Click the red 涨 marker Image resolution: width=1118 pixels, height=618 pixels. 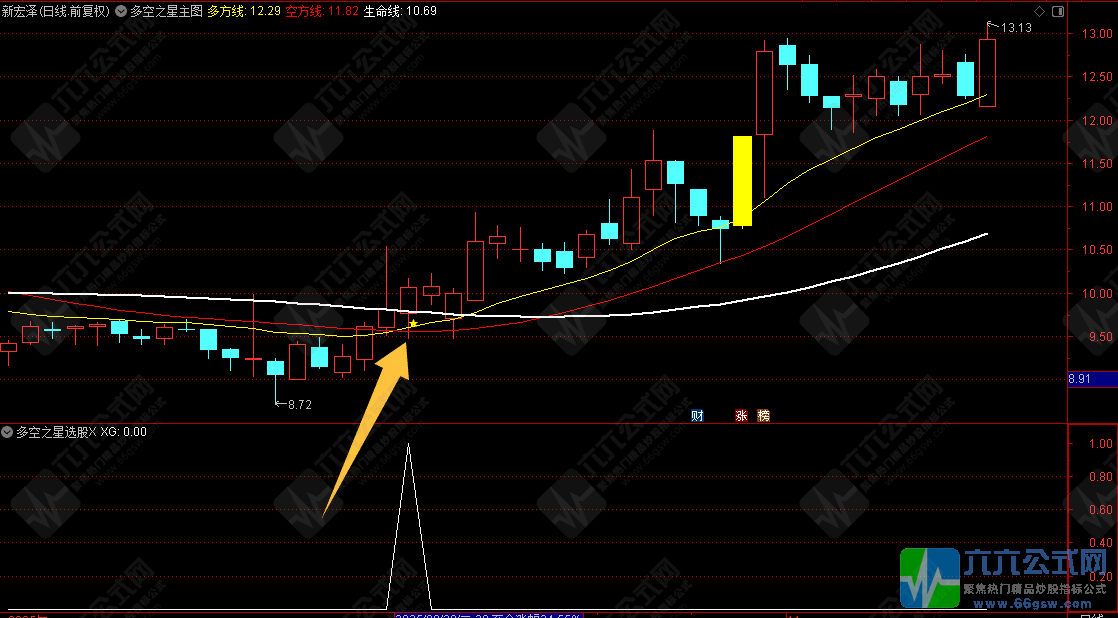click(x=742, y=415)
